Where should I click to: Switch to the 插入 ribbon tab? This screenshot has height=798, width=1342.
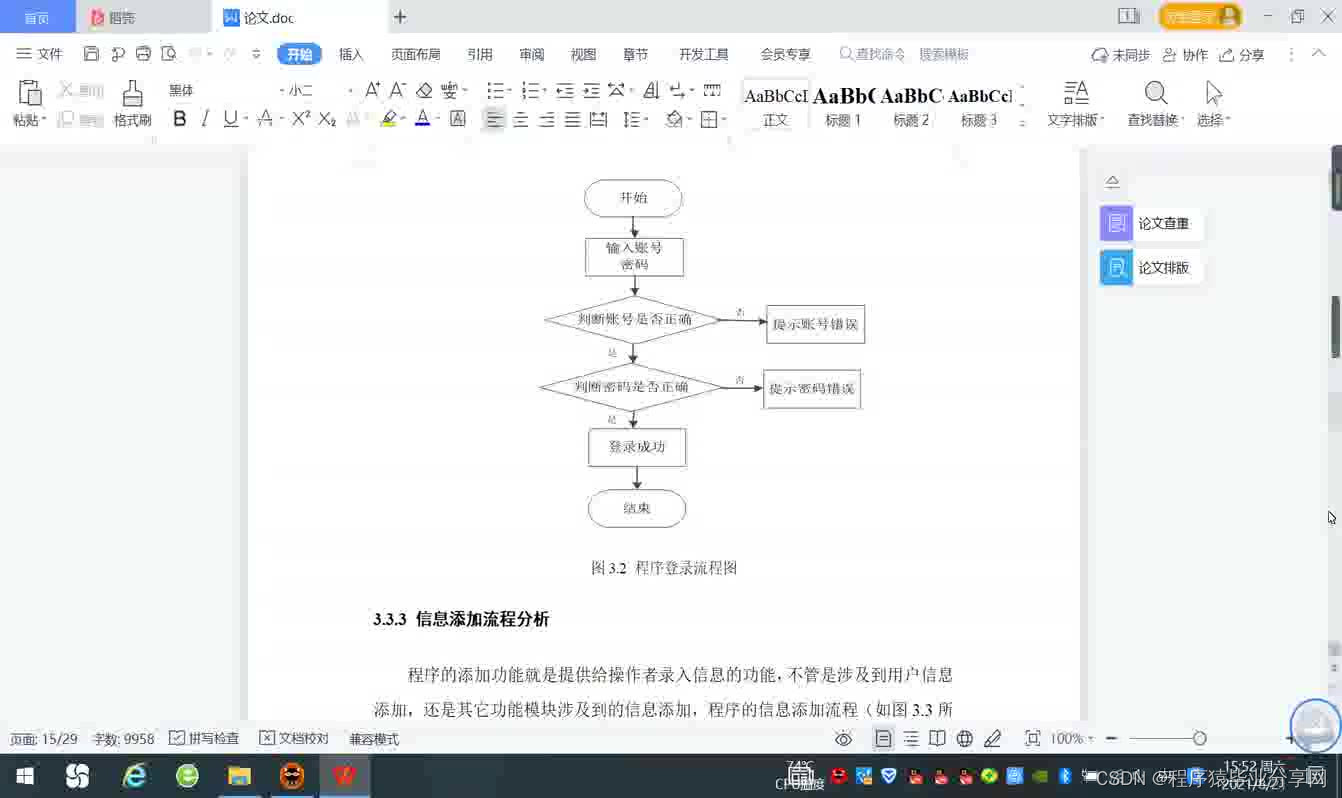(351, 54)
